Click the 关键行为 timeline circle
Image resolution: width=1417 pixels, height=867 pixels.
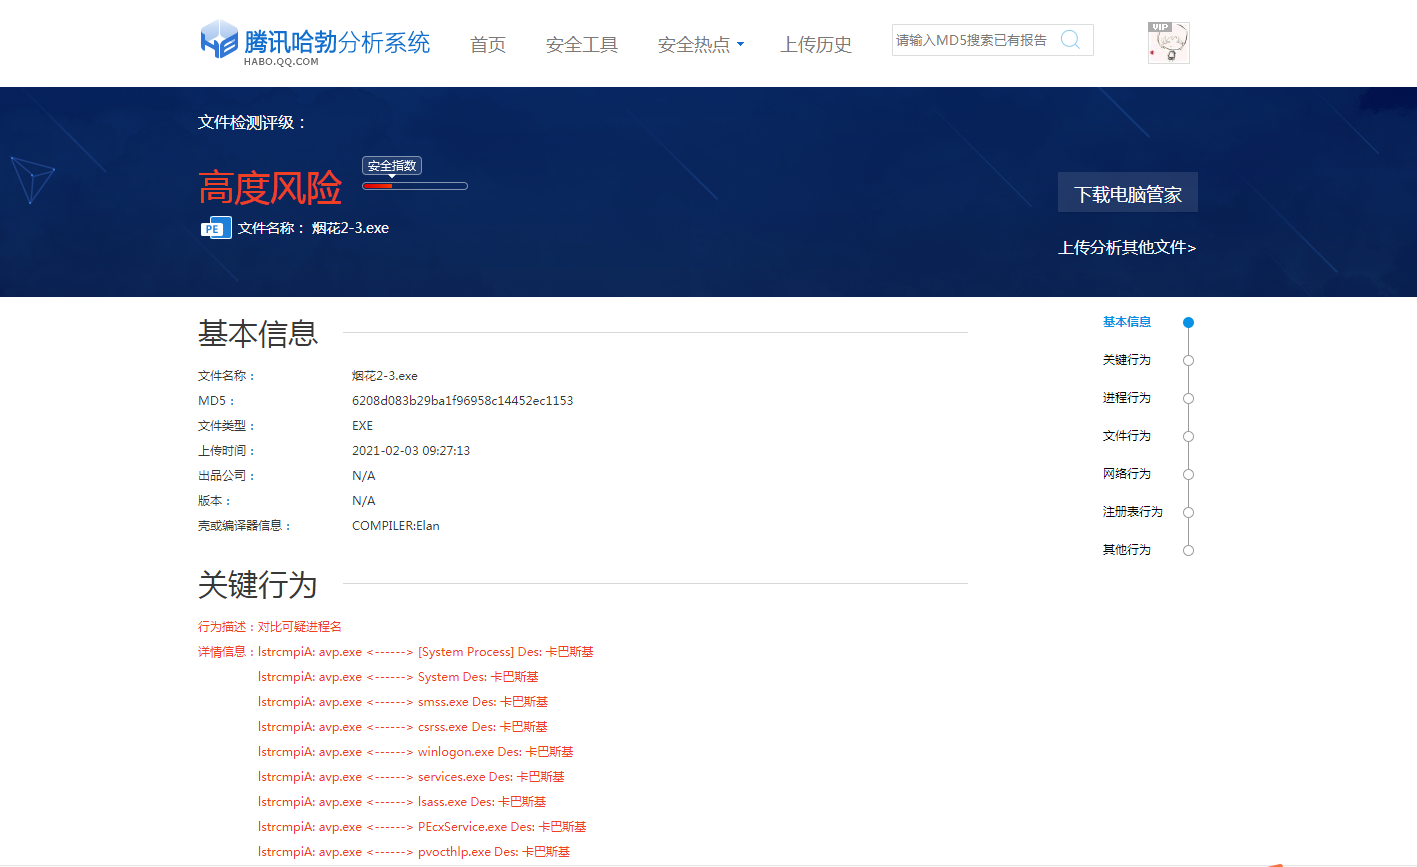1188,360
